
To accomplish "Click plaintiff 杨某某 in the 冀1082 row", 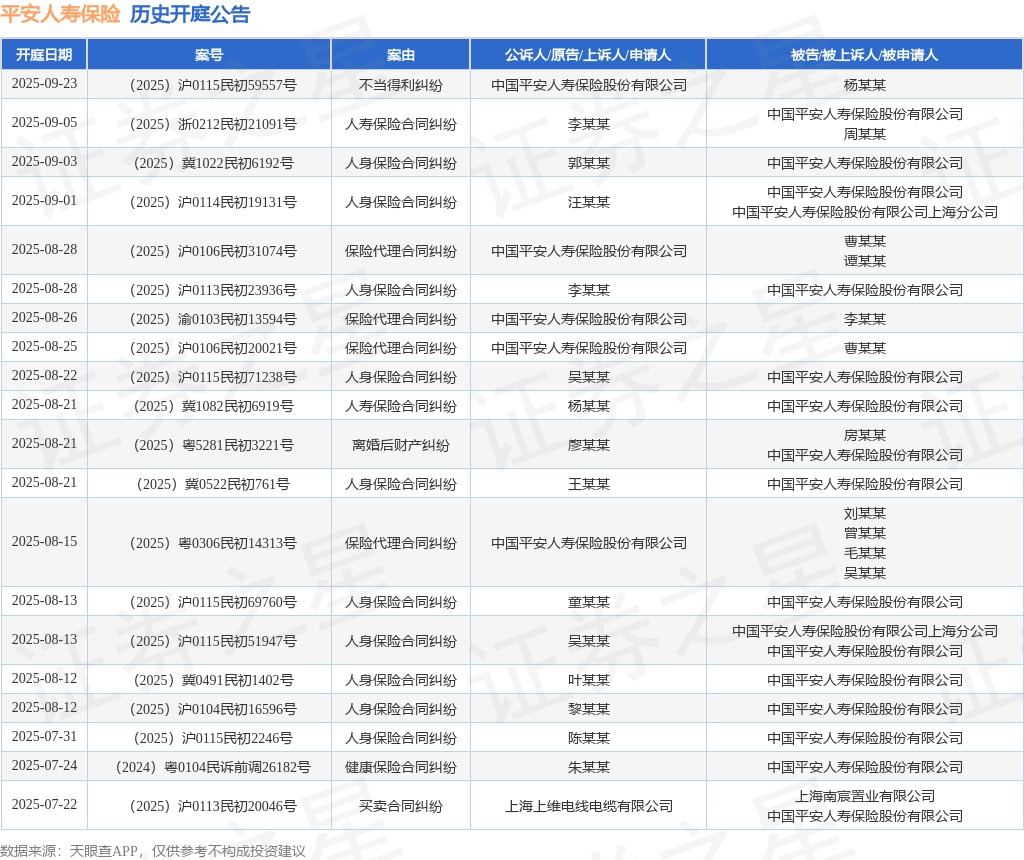I will pos(588,406).
